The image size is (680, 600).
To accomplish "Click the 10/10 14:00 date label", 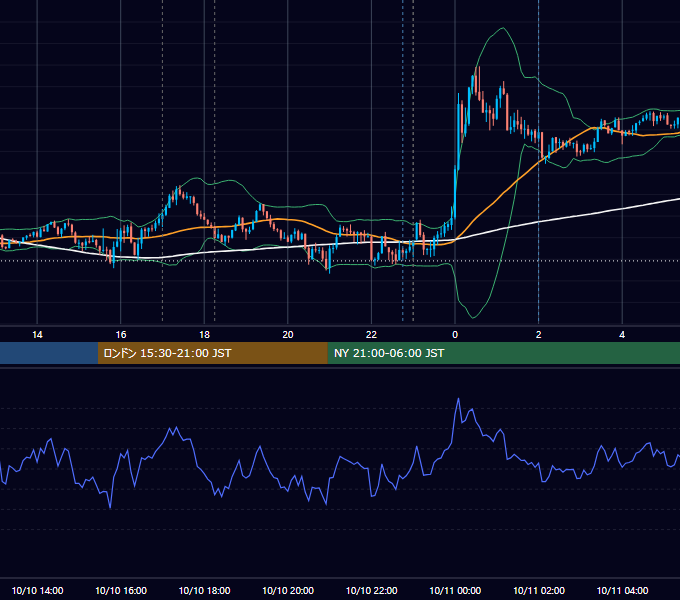I will pos(37,590).
